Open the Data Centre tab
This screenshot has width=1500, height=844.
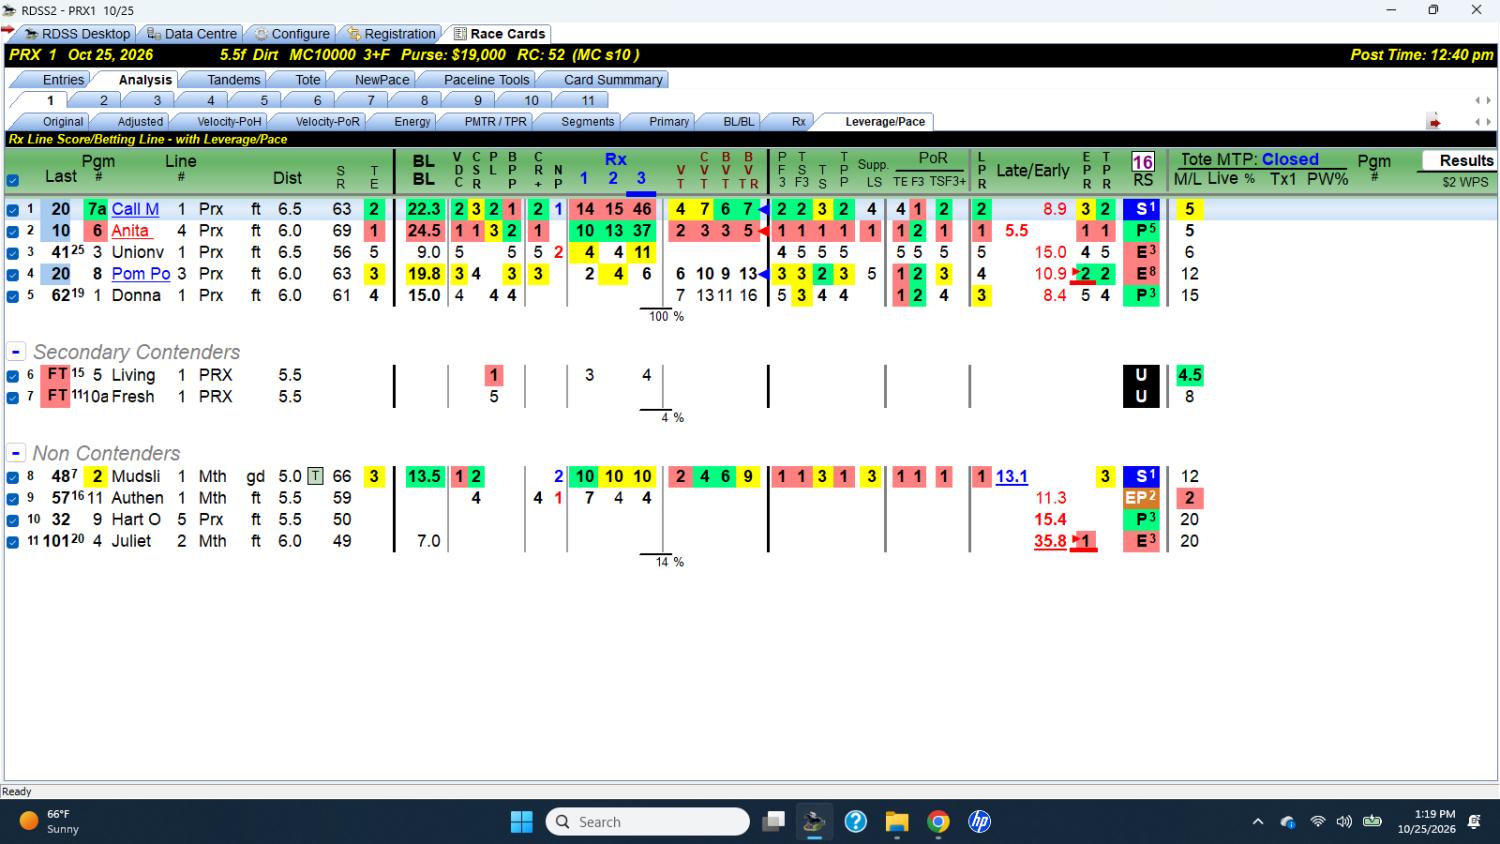click(192, 33)
